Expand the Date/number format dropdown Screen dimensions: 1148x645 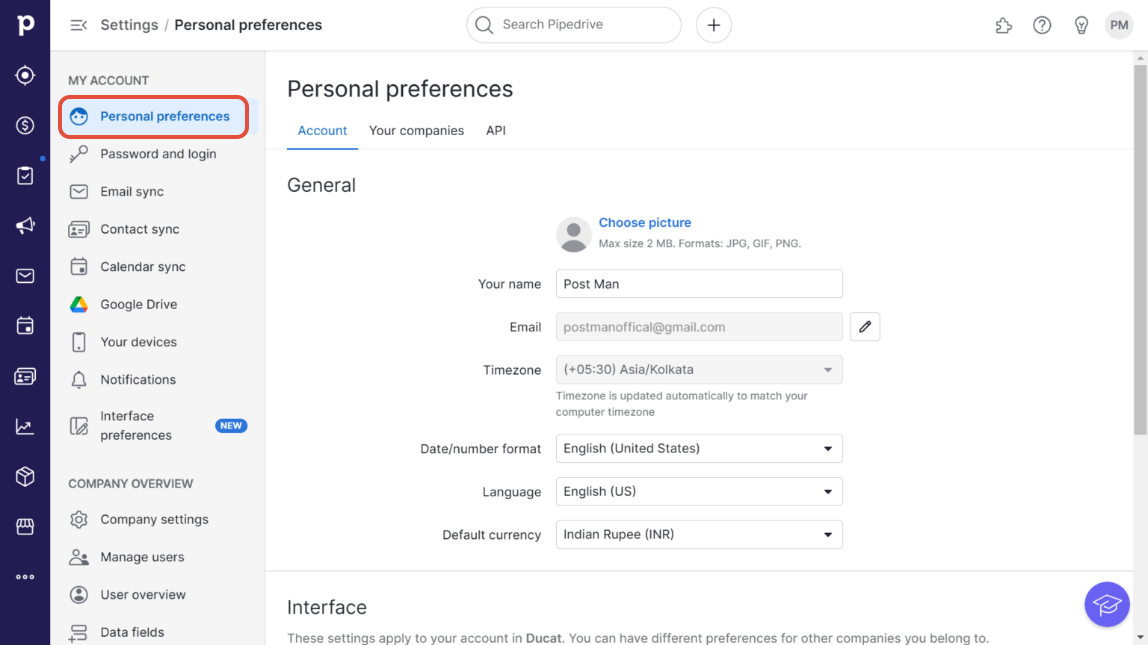(699, 449)
